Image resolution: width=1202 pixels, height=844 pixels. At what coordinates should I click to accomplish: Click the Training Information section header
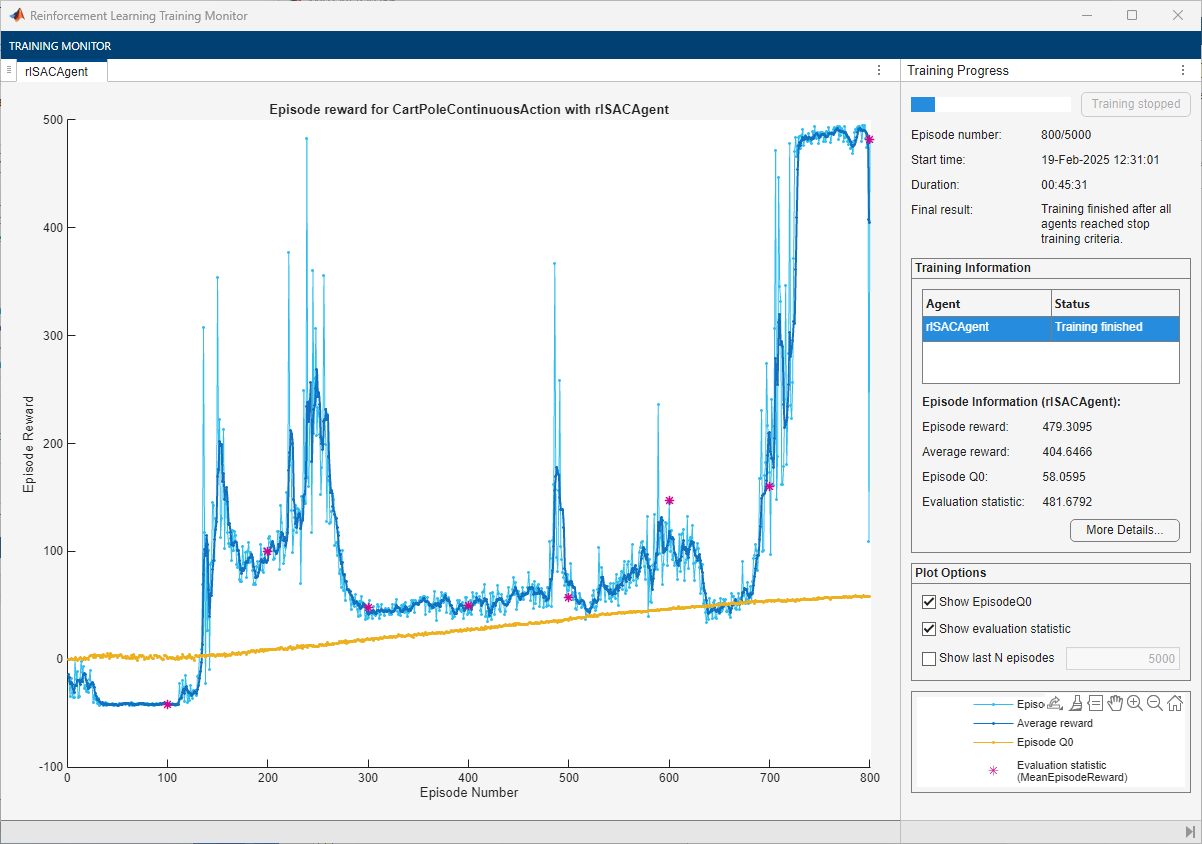click(973, 268)
